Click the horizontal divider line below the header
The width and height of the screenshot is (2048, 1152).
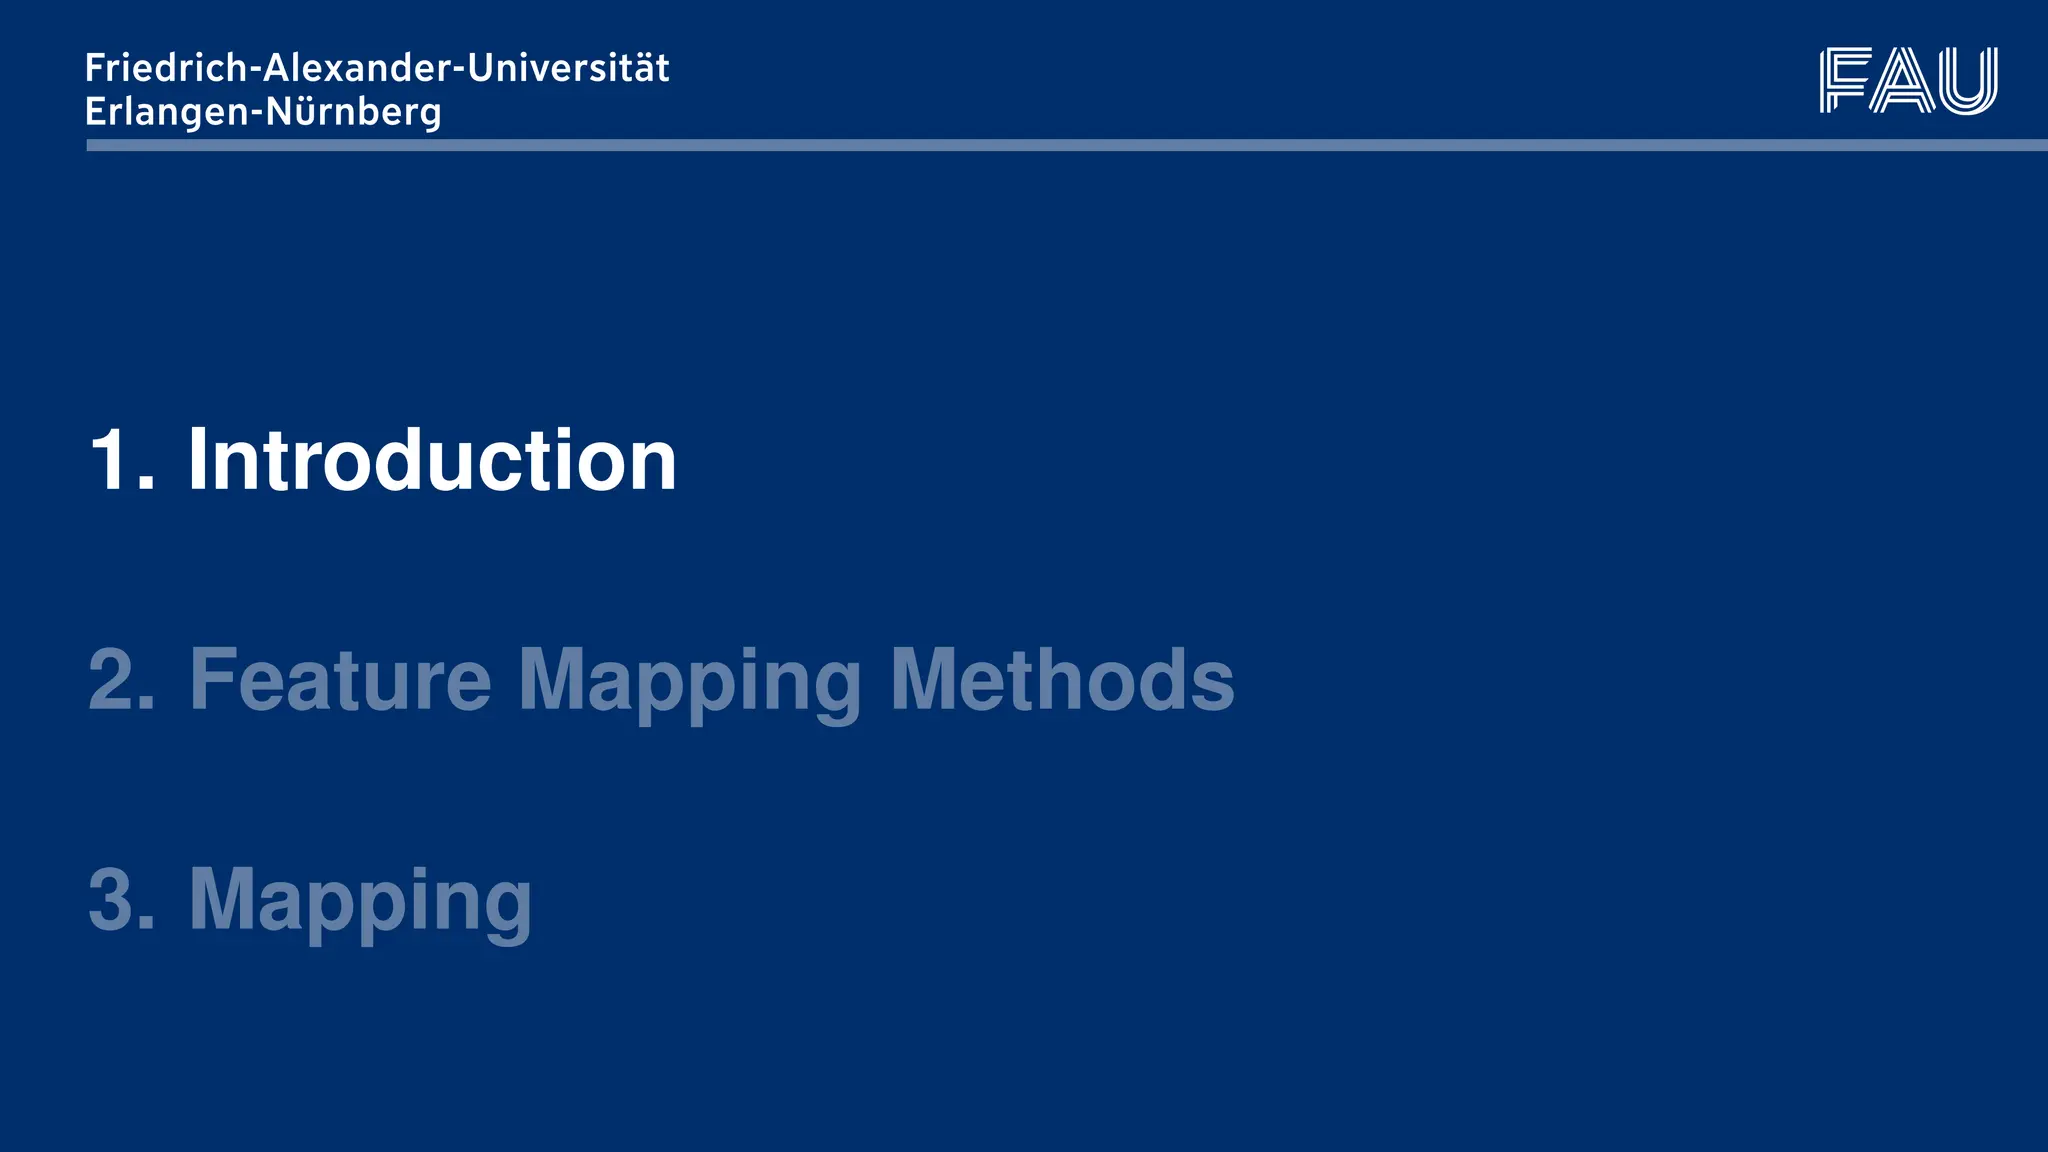1066,145
